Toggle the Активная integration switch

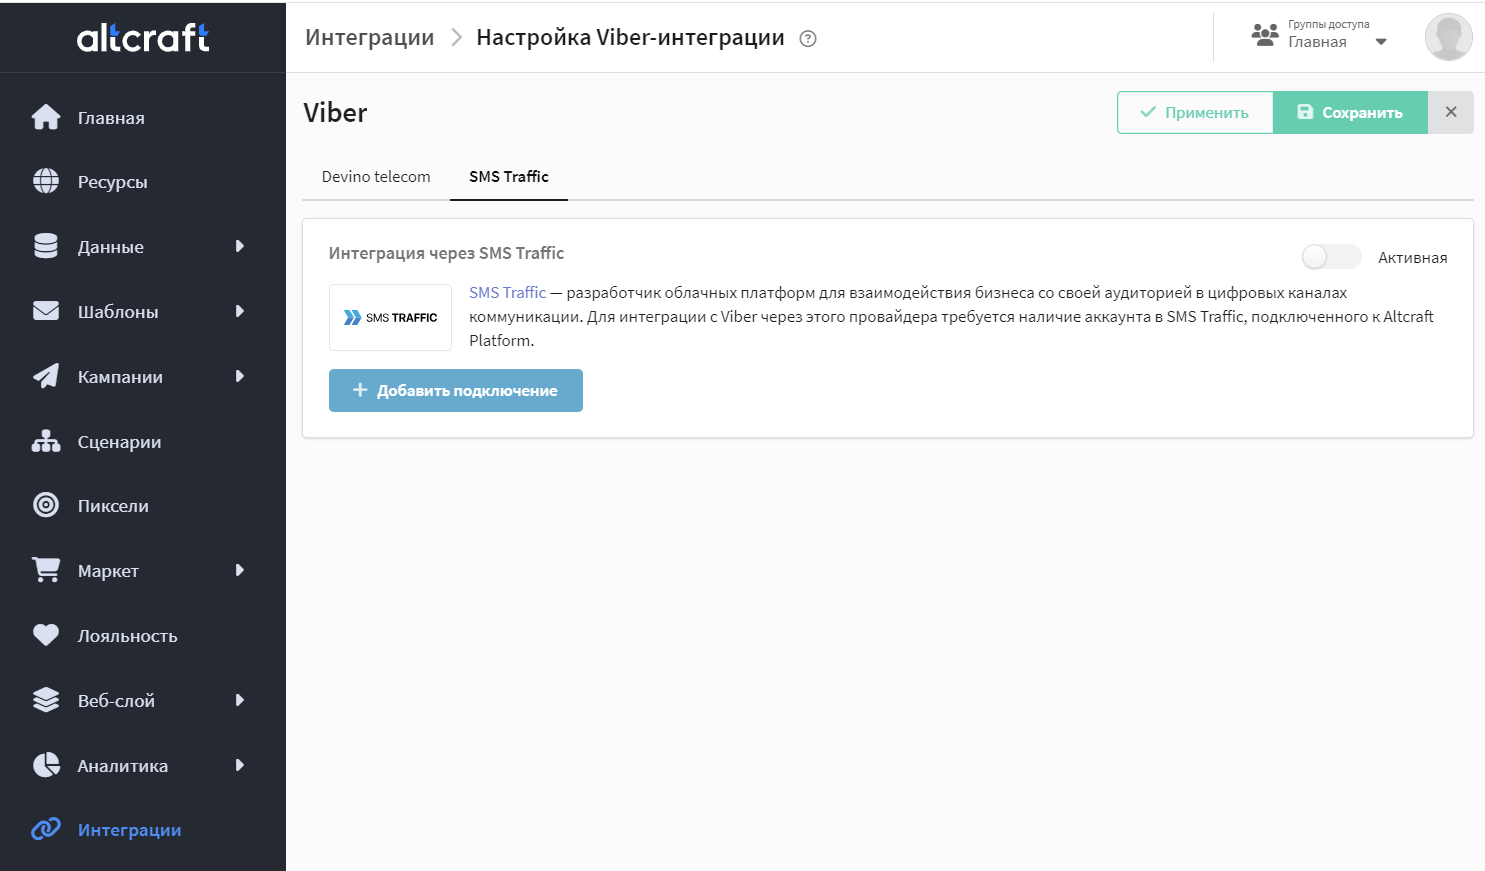(x=1331, y=257)
